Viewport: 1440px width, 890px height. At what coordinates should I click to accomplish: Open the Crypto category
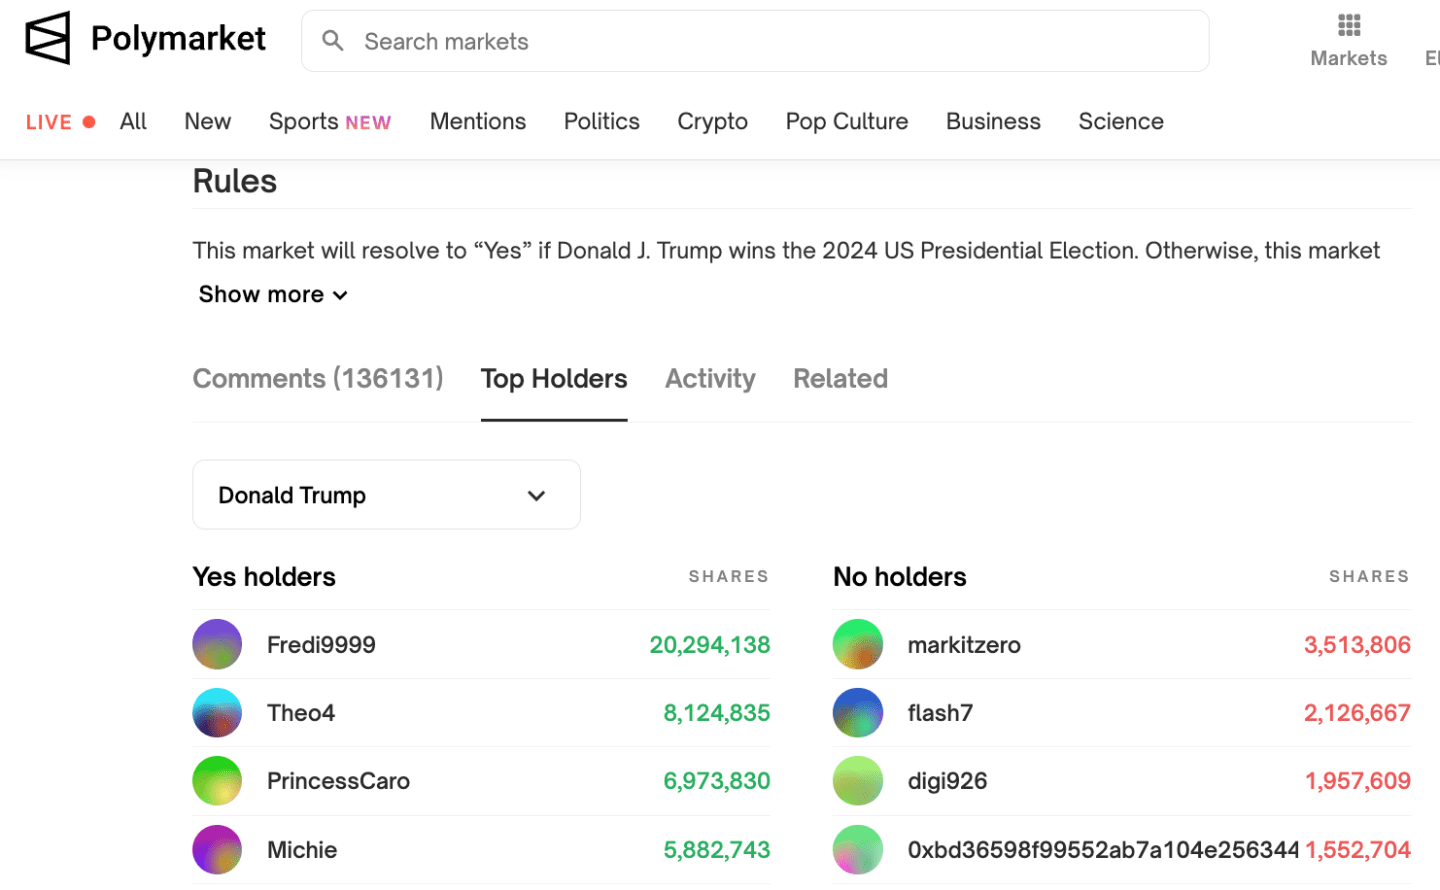pos(712,122)
